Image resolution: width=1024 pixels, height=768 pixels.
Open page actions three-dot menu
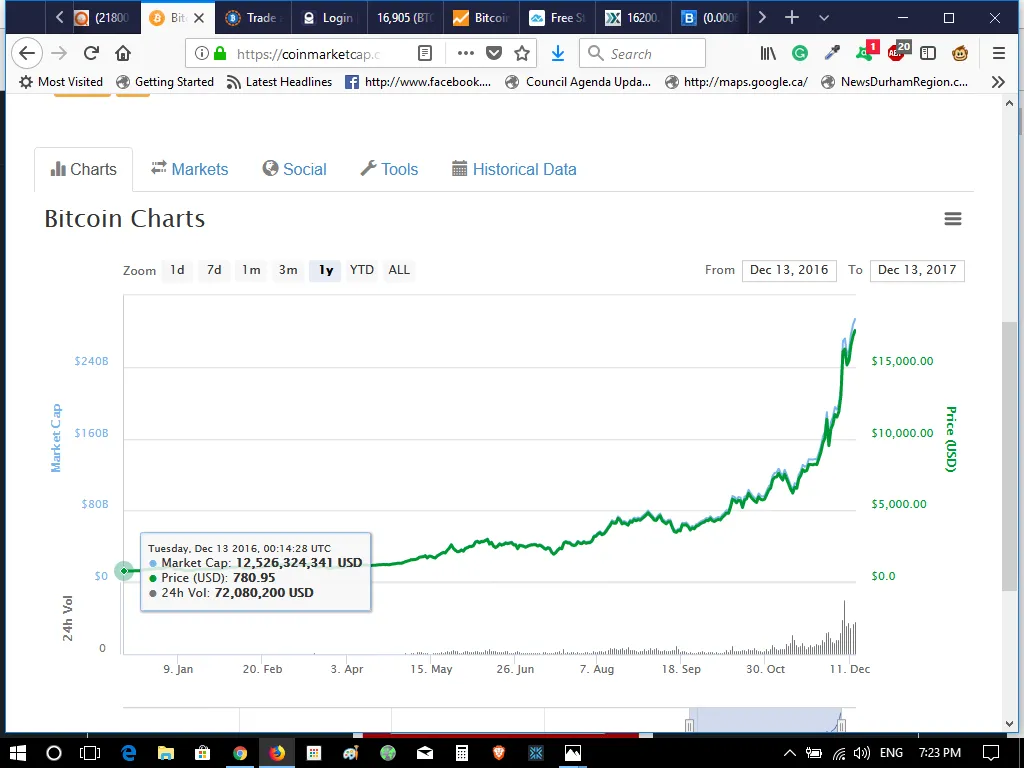pyautogui.click(x=465, y=54)
